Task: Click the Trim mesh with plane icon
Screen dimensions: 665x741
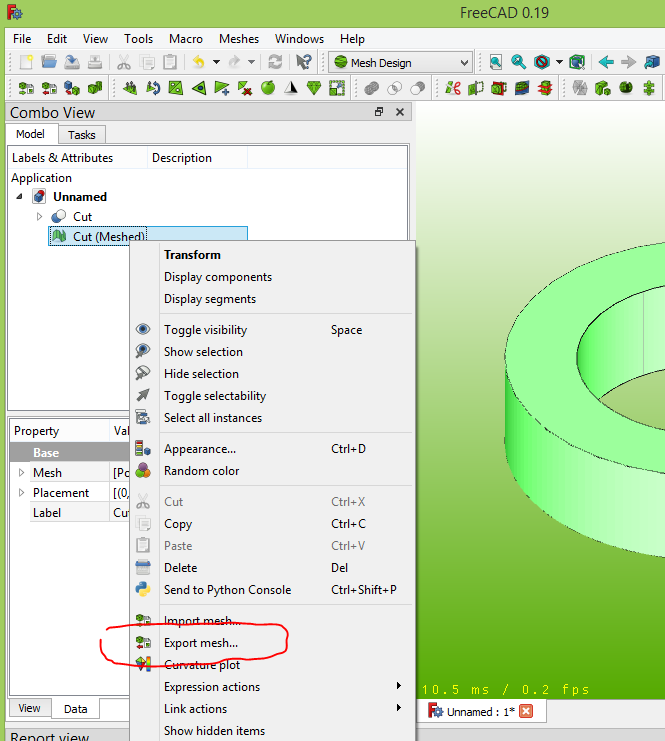Action: (x=476, y=88)
